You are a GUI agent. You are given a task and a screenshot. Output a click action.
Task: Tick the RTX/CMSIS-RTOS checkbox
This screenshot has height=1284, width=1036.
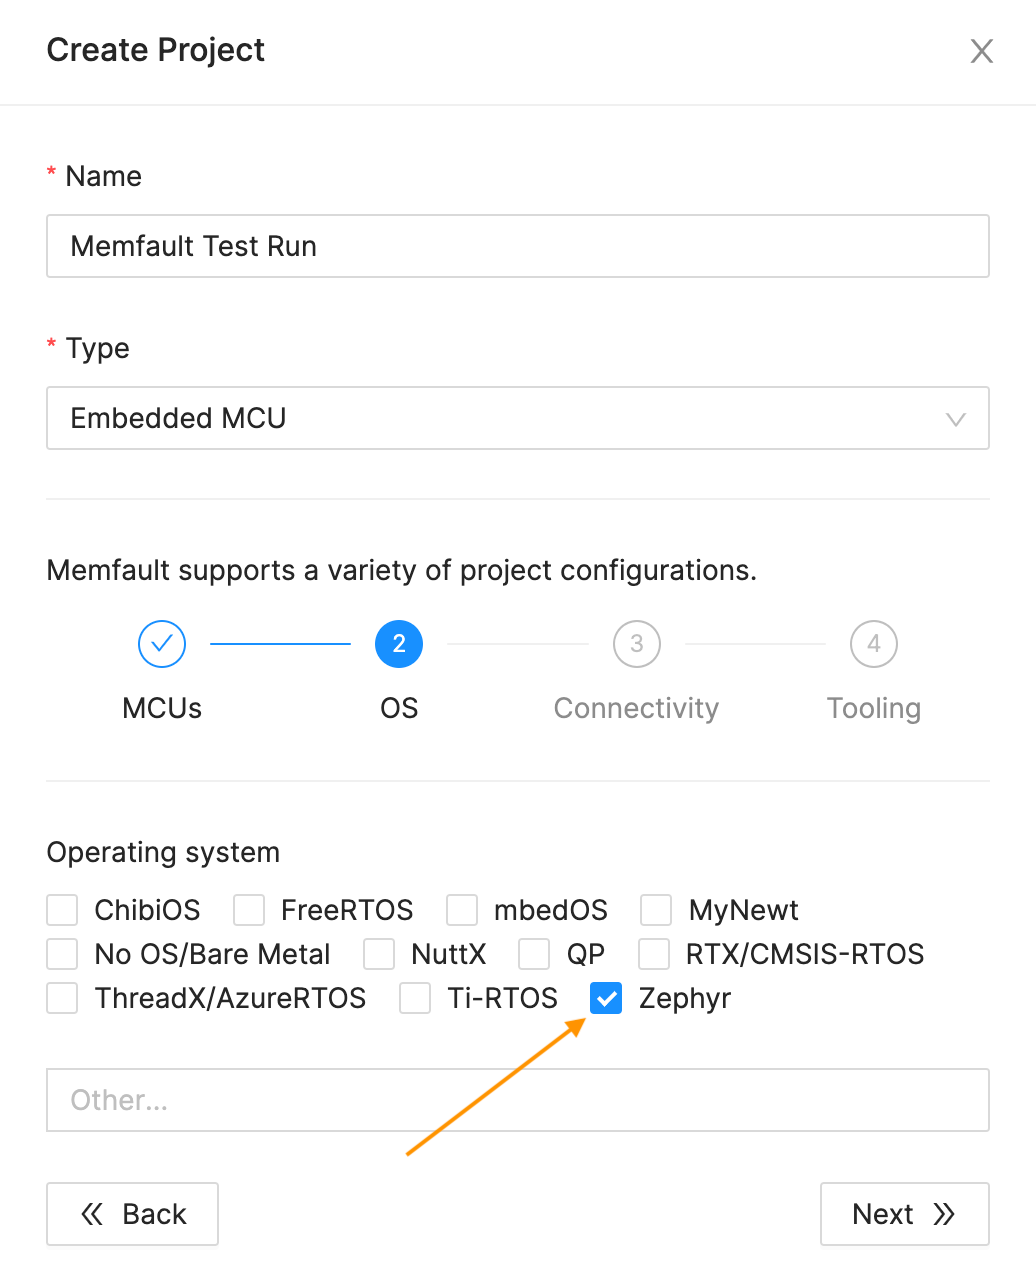pos(654,954)
